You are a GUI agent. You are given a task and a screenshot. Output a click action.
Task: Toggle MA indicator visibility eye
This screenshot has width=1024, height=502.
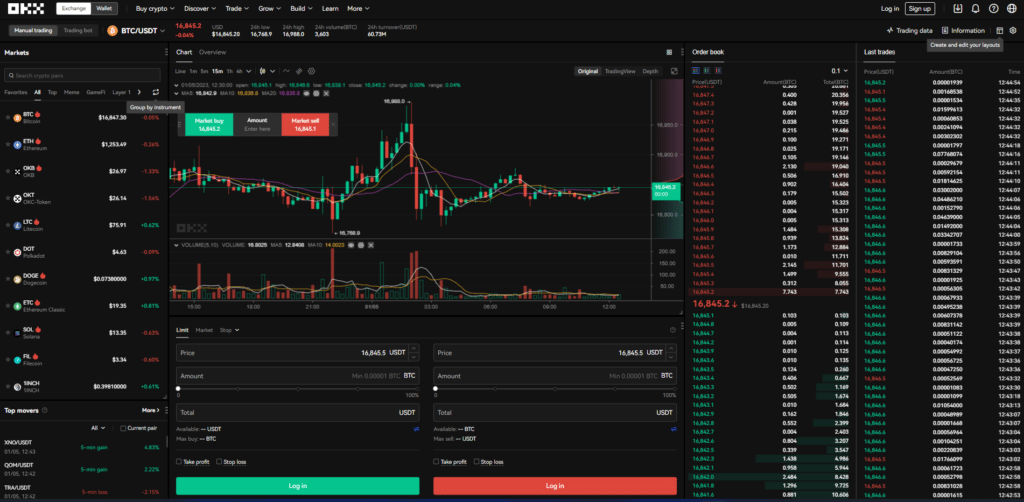tap(306, 93)
